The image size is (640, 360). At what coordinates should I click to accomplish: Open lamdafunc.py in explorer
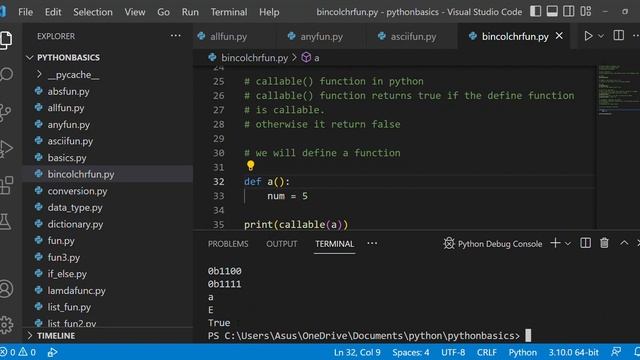(108, 291)
